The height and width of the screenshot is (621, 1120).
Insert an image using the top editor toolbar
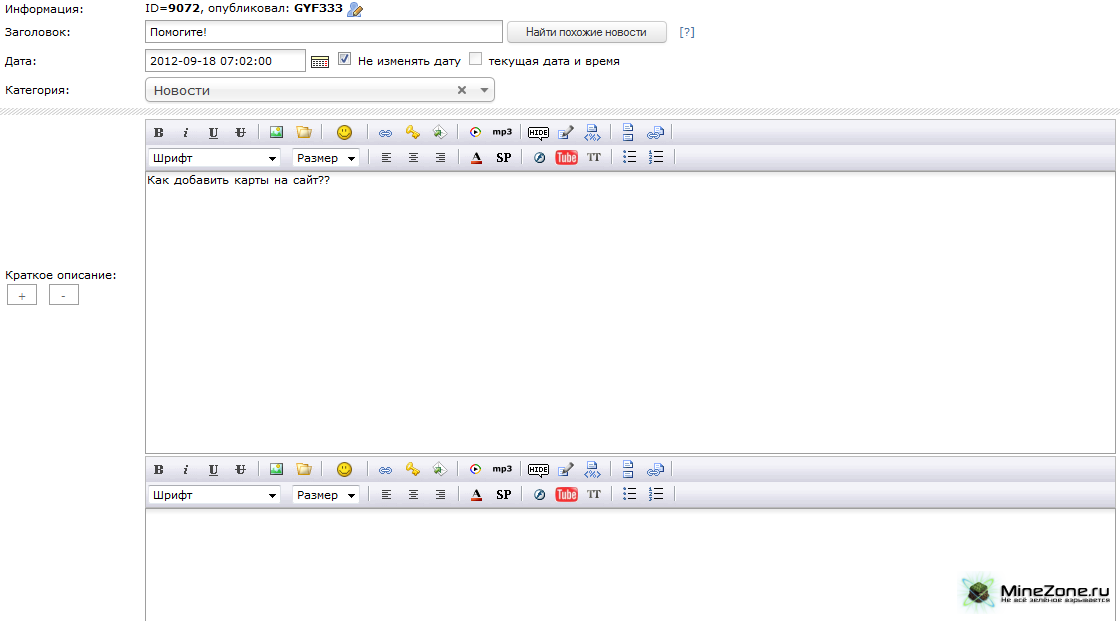tap(276, 132)
